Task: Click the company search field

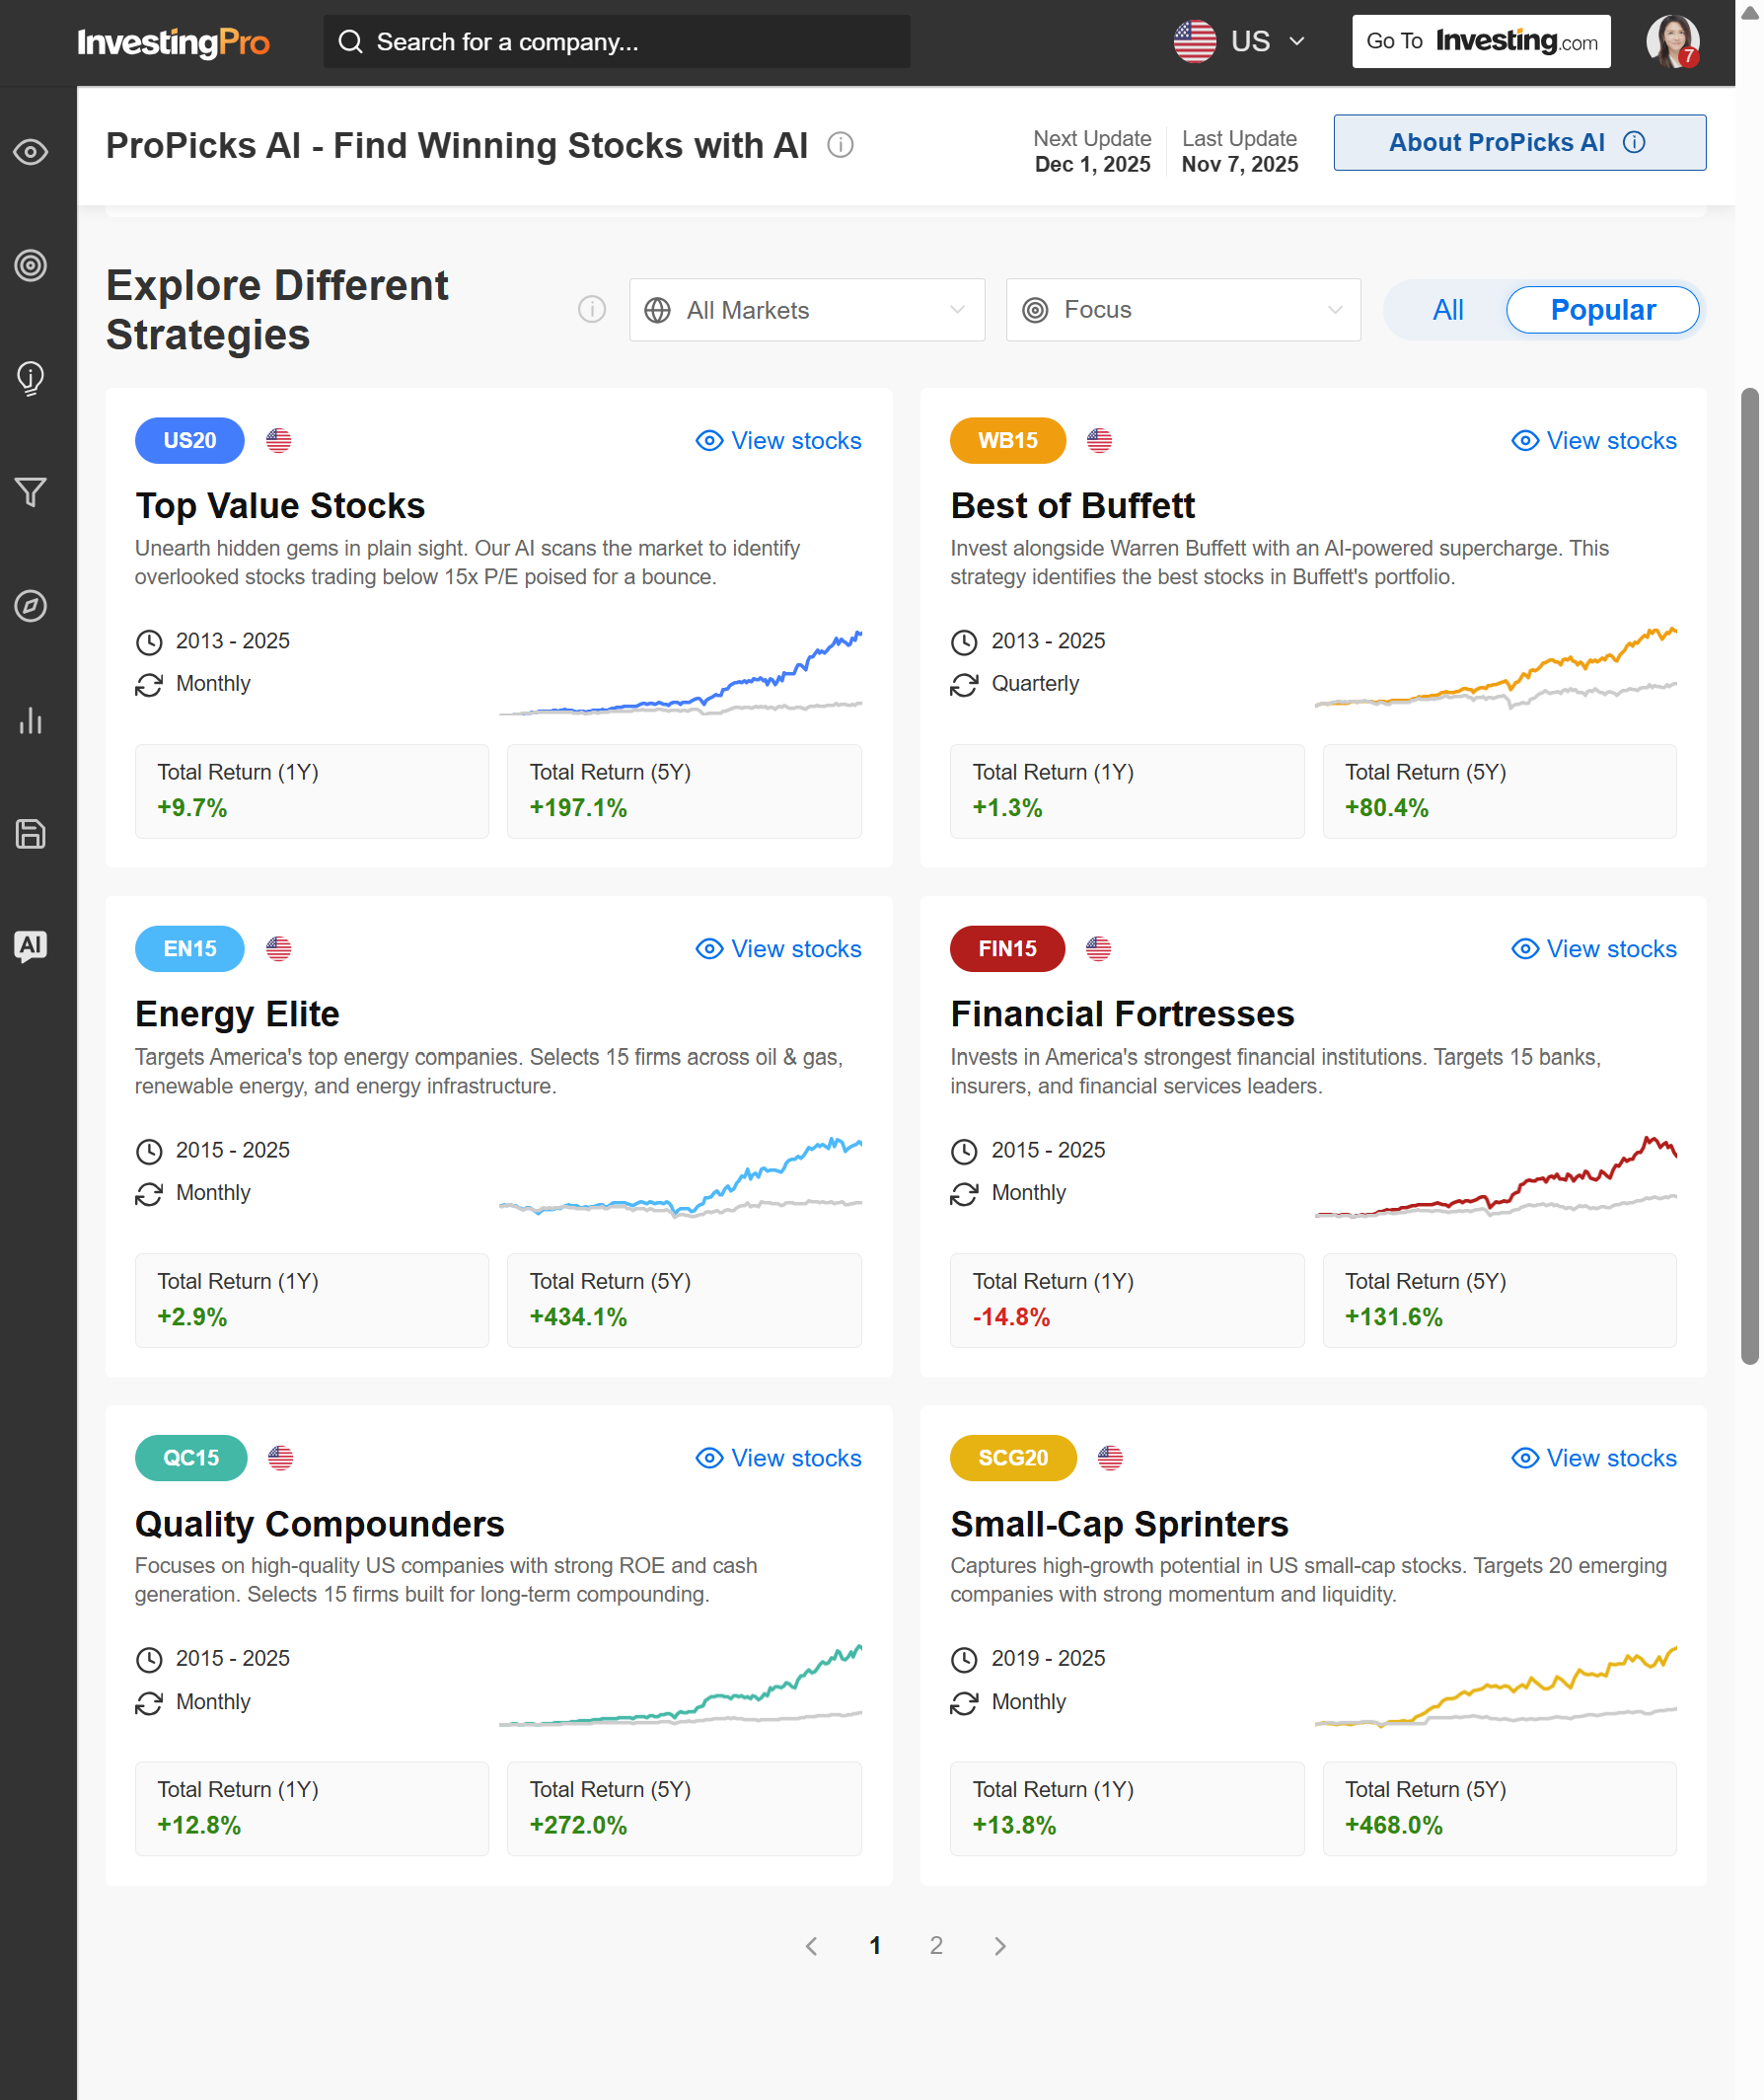Action: (617, 42)
